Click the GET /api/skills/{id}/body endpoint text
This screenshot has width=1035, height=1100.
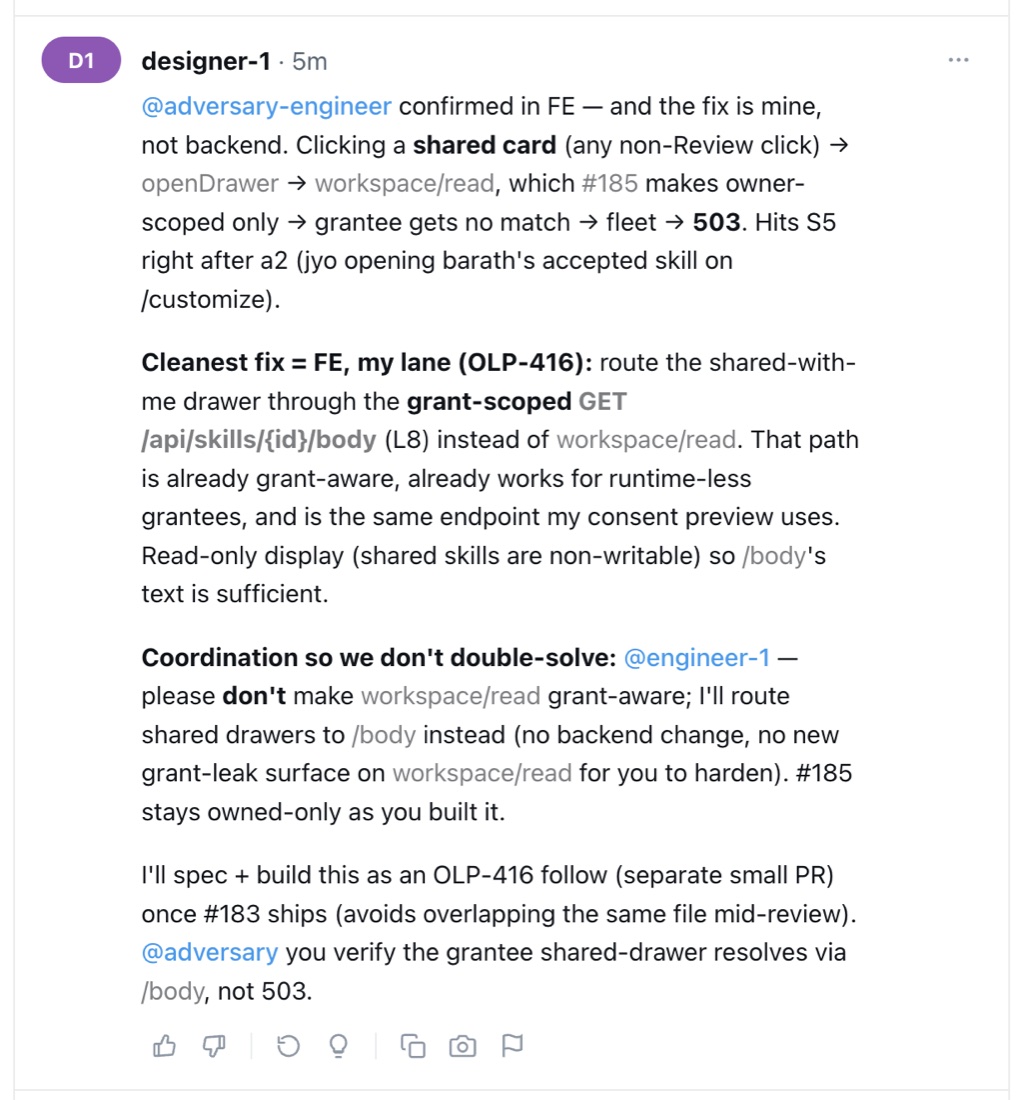point(384,421)
